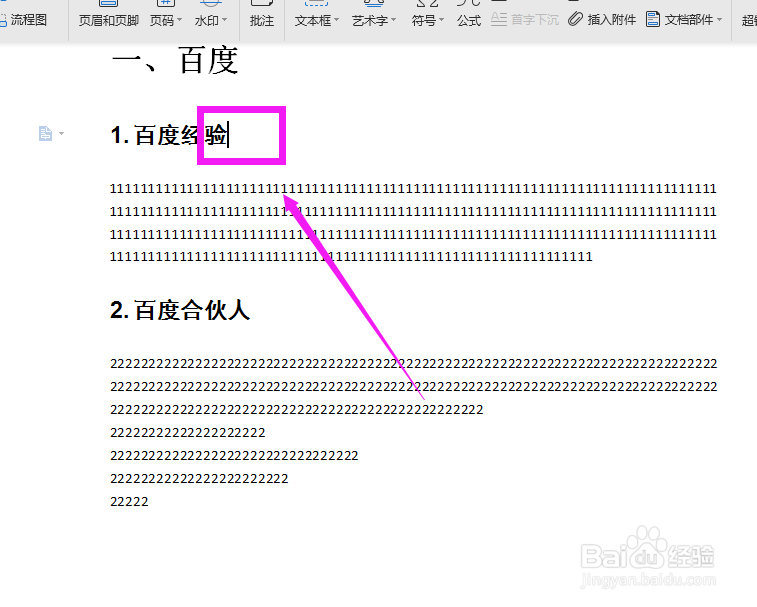Viewport: 757px width, 607px height.
Task: Expand the 符号 dropdown arrow
Action: point(441,20)
